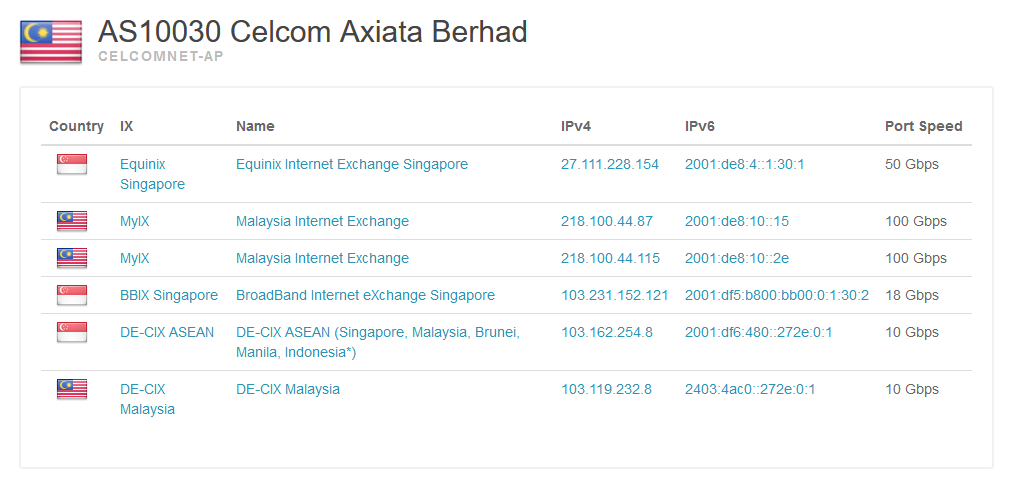Click IPv4 address 27.111.228.154
This screenshot has width=1017, height=488.
point(609,164)
